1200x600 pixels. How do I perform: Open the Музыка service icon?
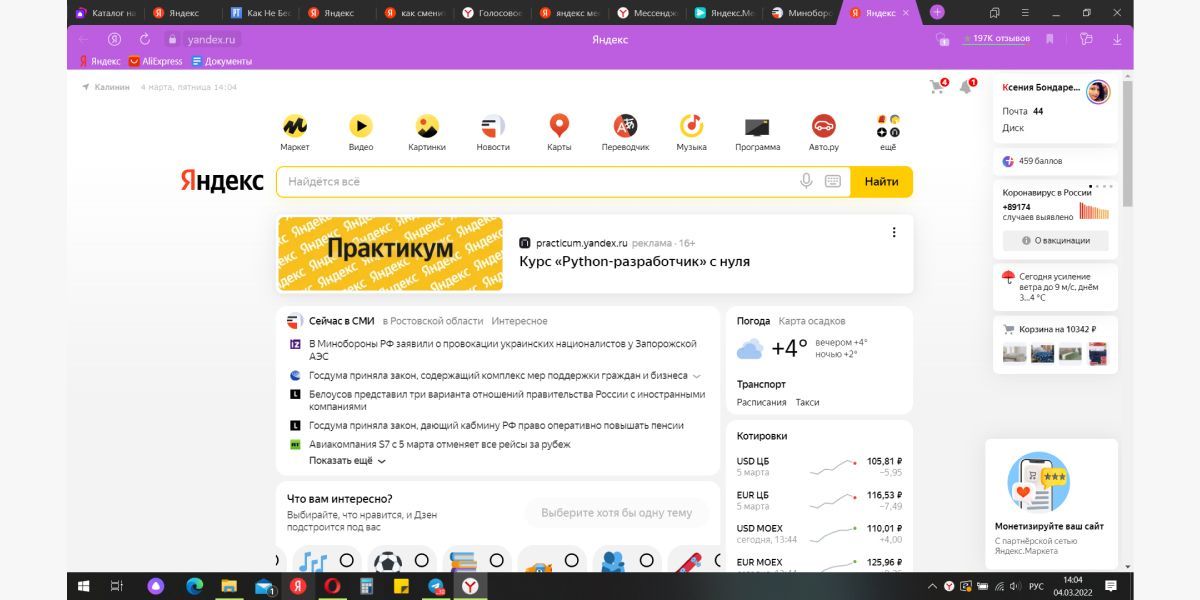[691, 126]
